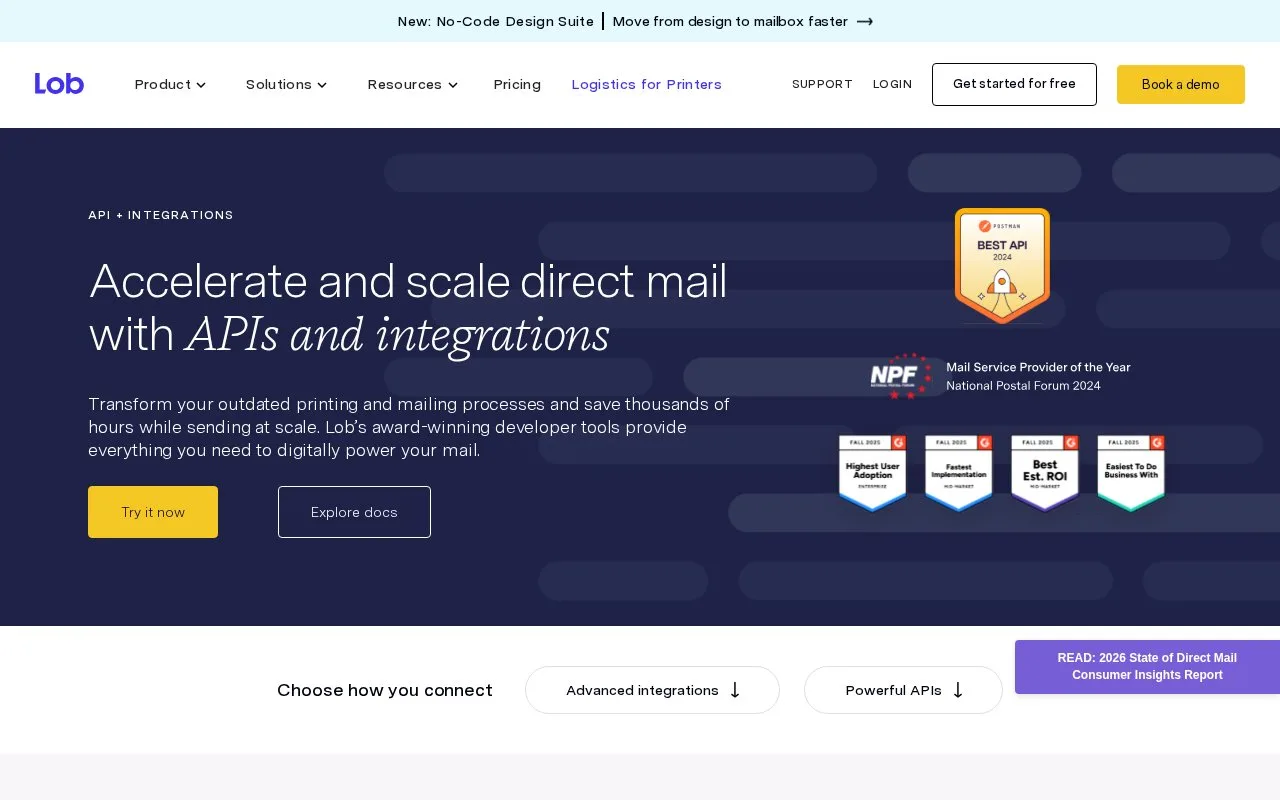Click the Postman Best API 2024 badge
This screenshot has width=1280, height=800.
coord(1002,266)
